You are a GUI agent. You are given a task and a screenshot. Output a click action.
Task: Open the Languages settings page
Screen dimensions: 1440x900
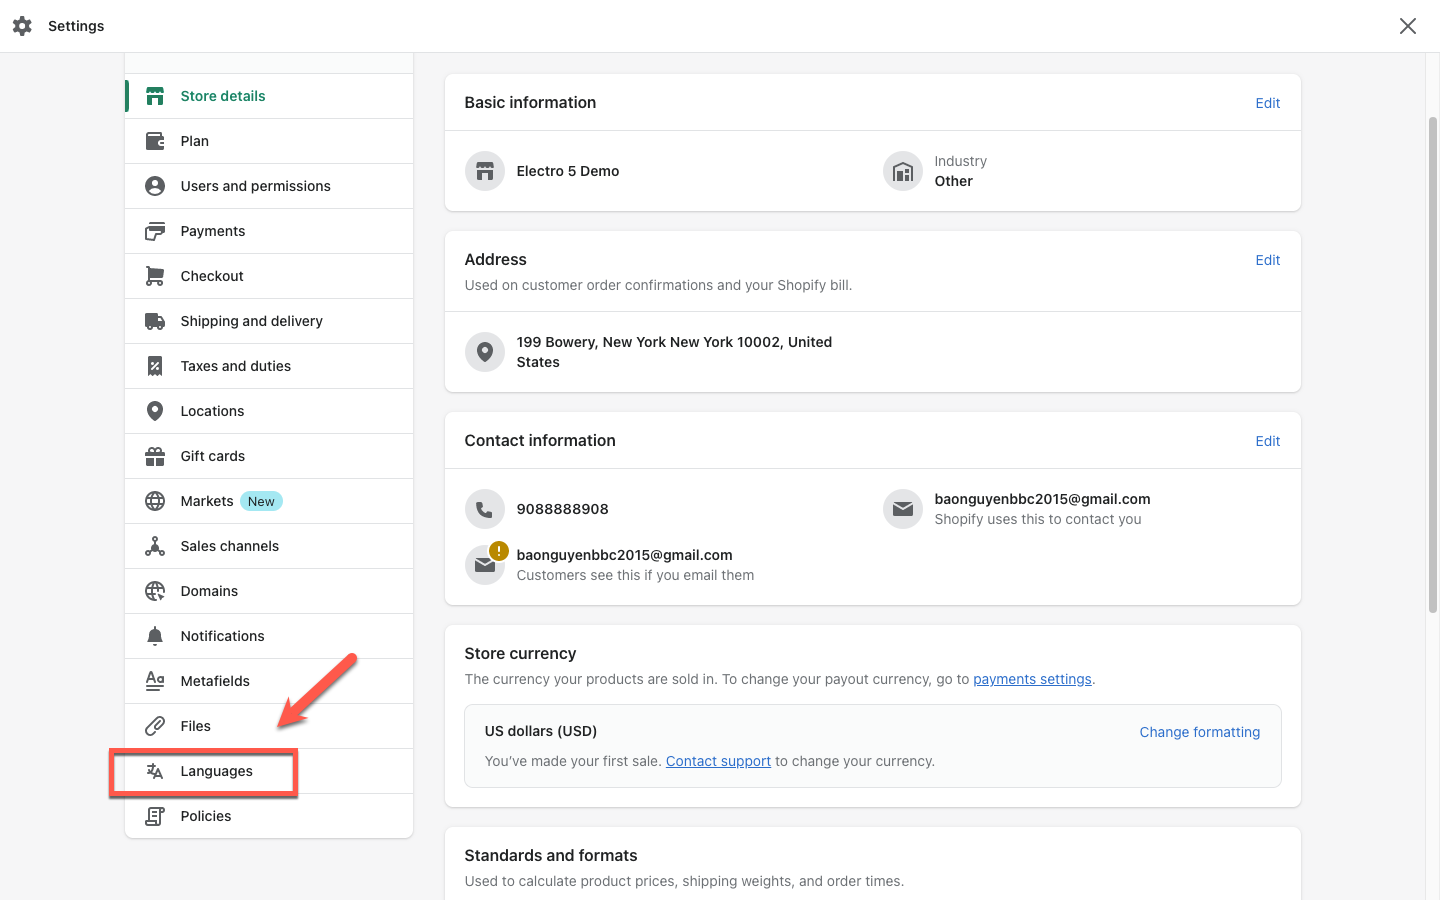tap(269, 771)
